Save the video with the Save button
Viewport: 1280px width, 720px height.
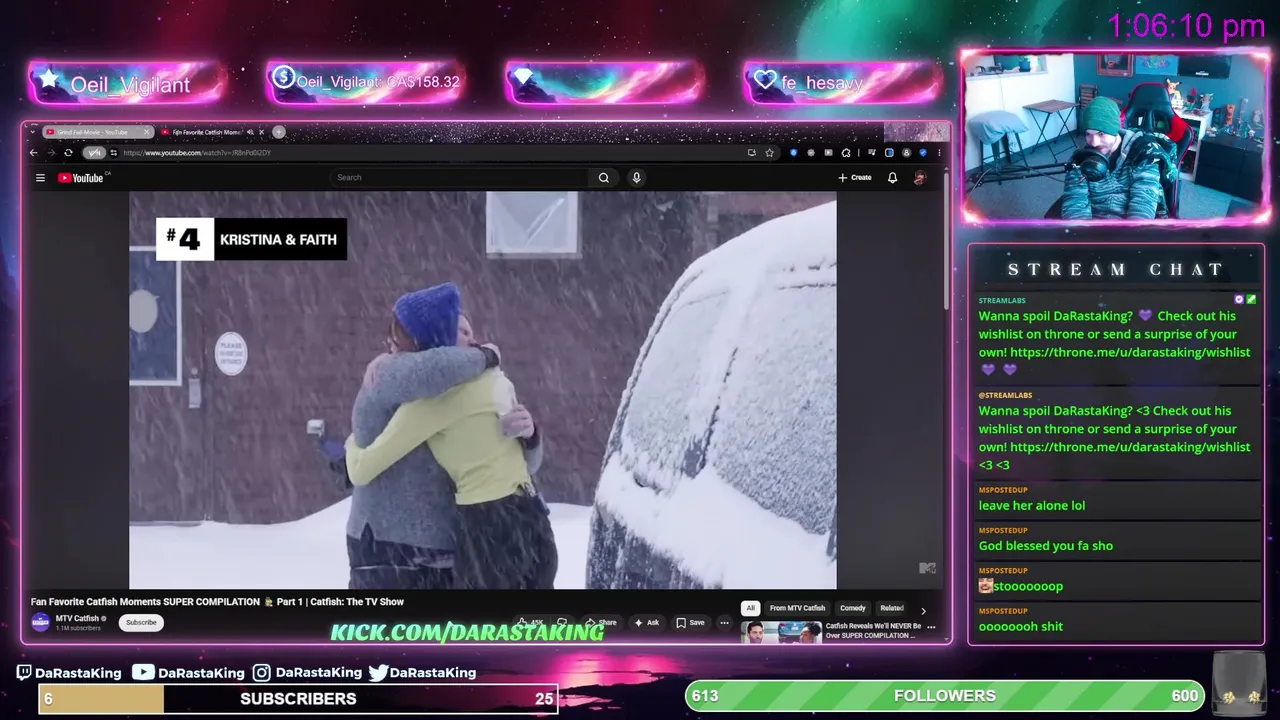(690, 622)
